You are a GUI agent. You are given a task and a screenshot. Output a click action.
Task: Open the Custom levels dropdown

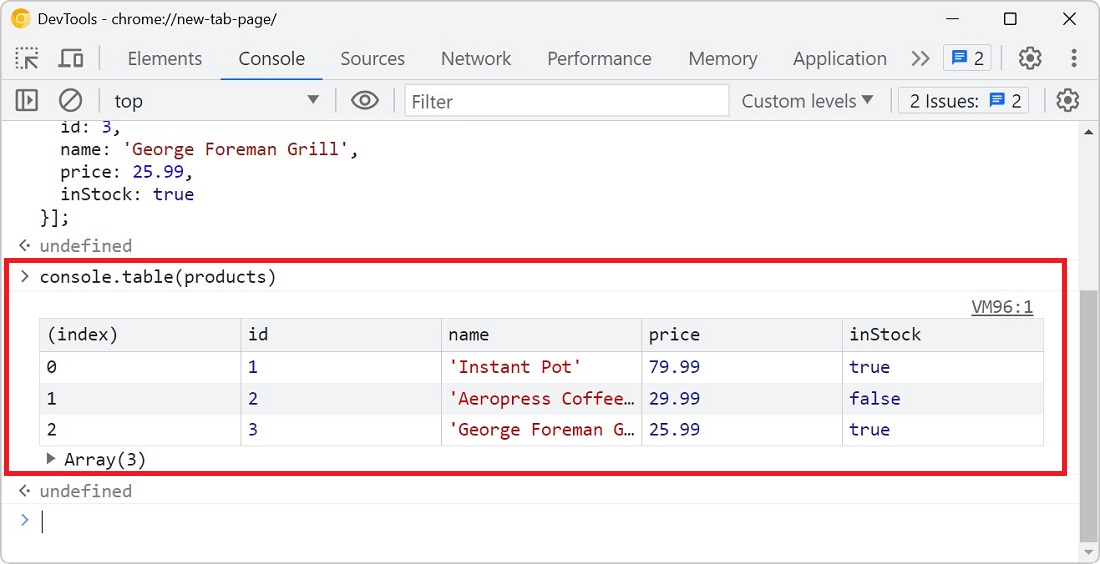coord(807,101)
